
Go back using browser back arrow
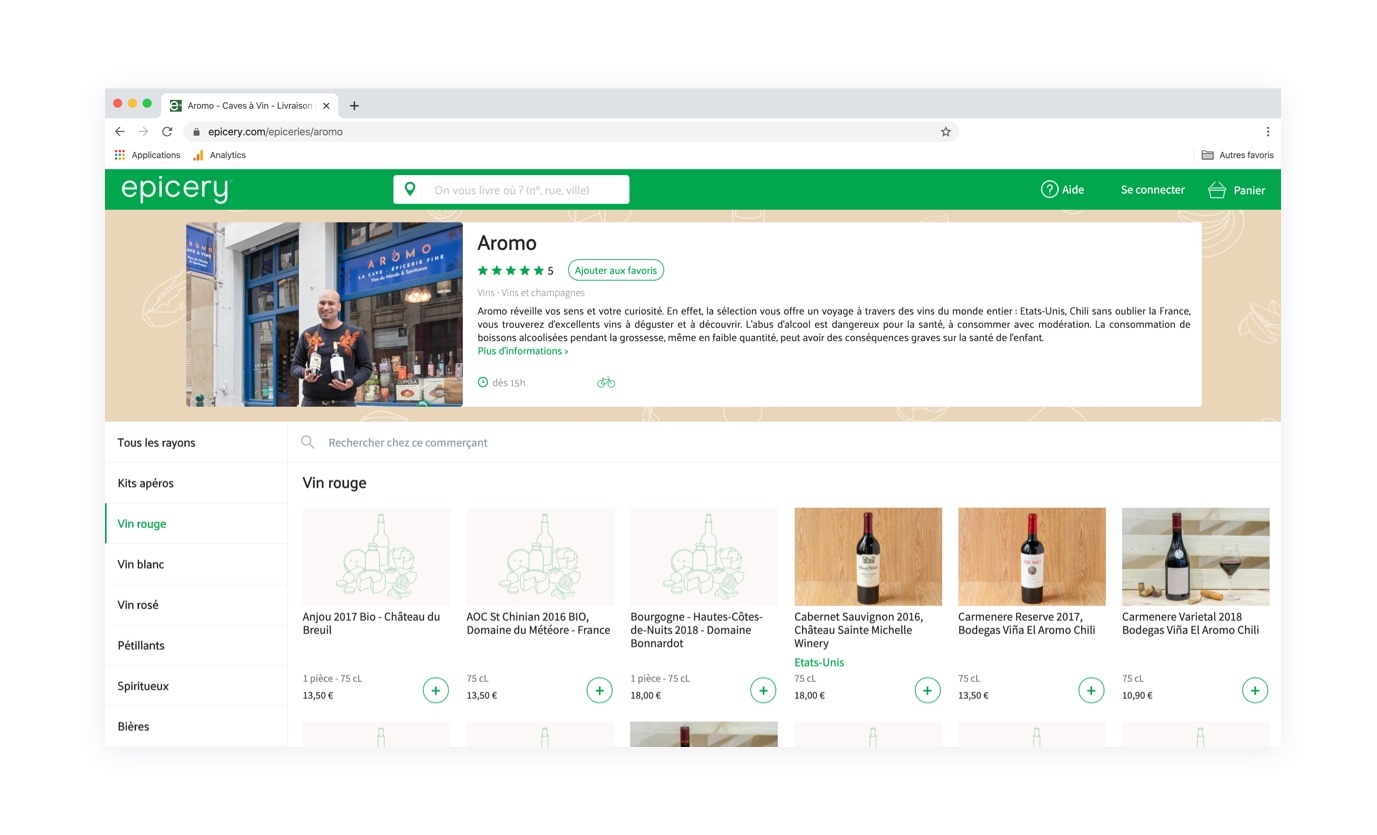(120, 131)
